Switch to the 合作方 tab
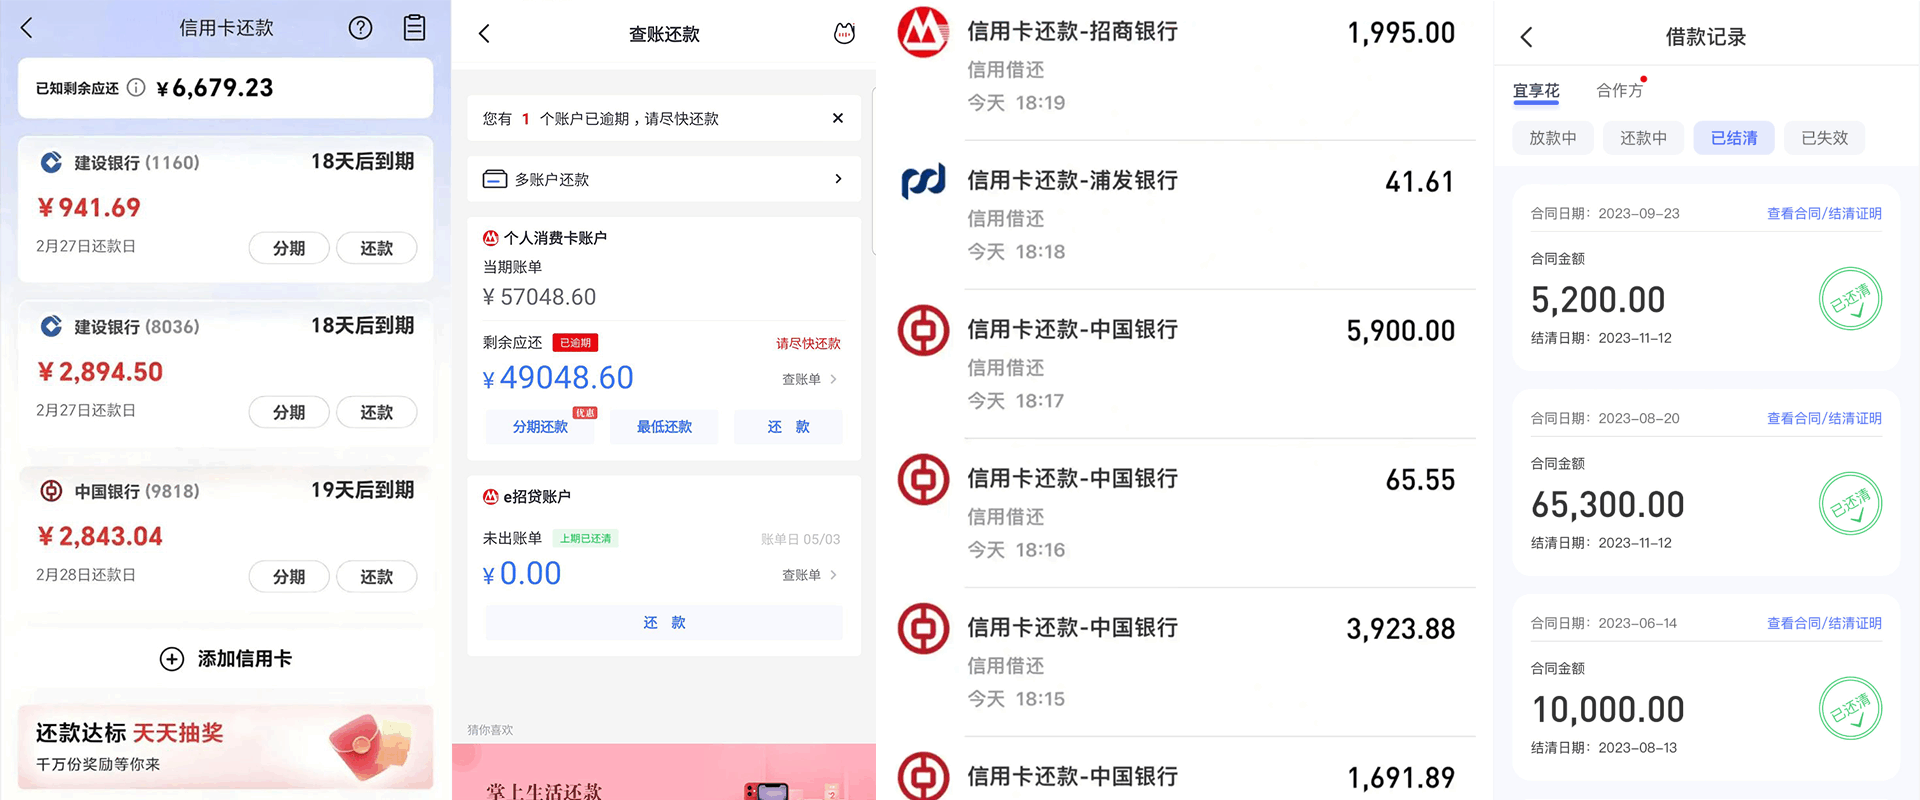The height and width of the screenshot is (800, 1920). (1619, 91)
